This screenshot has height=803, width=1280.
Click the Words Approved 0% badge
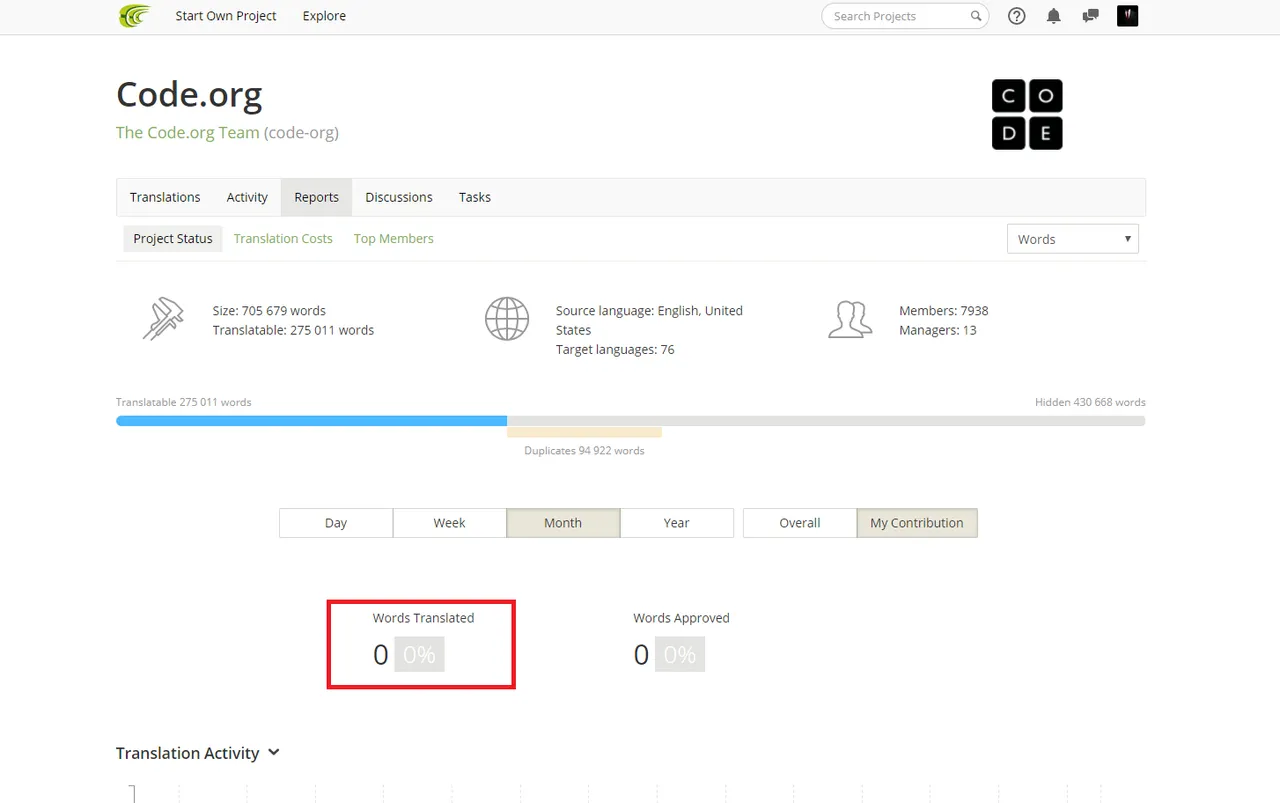[680, 655]
